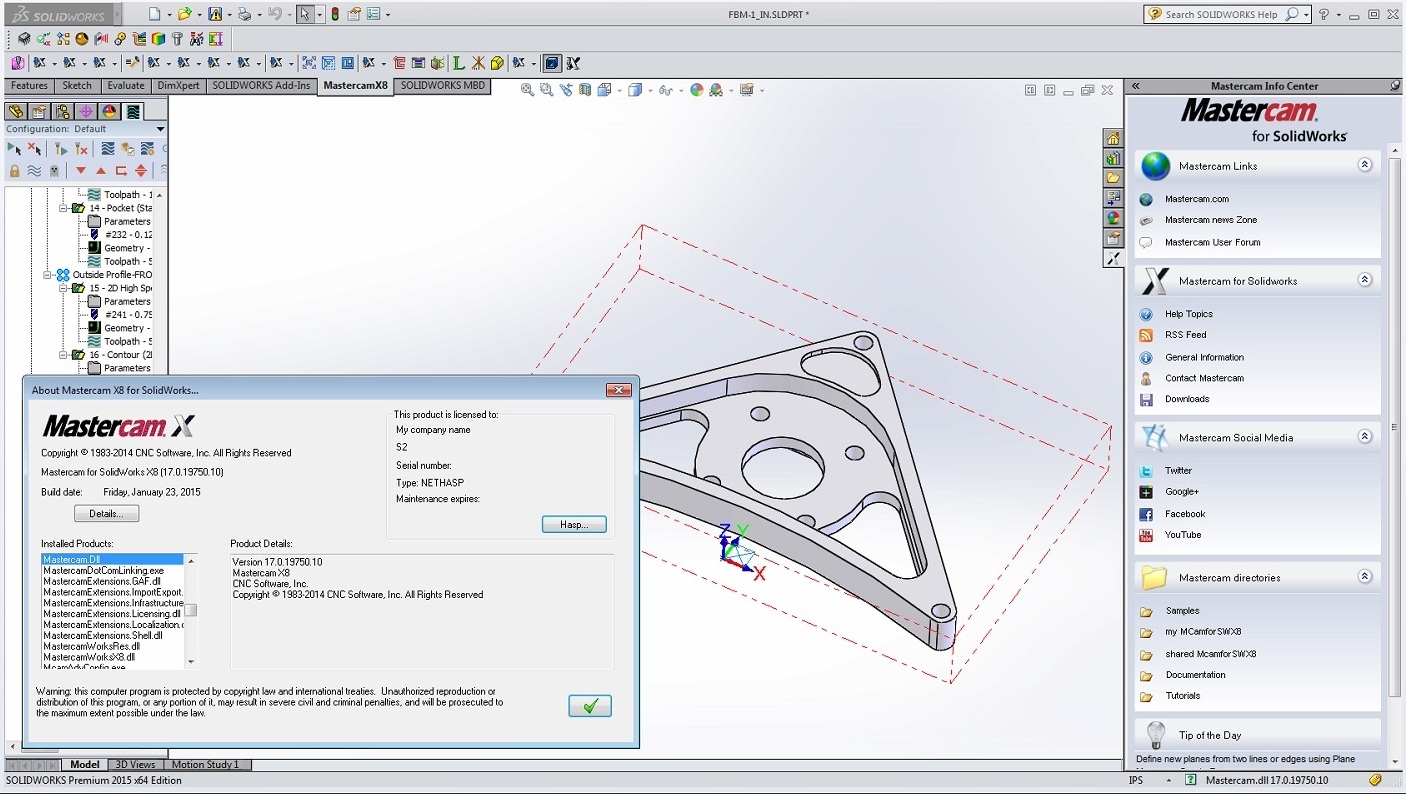Click the red move insert arrow down icon

[x=82, y=171]
